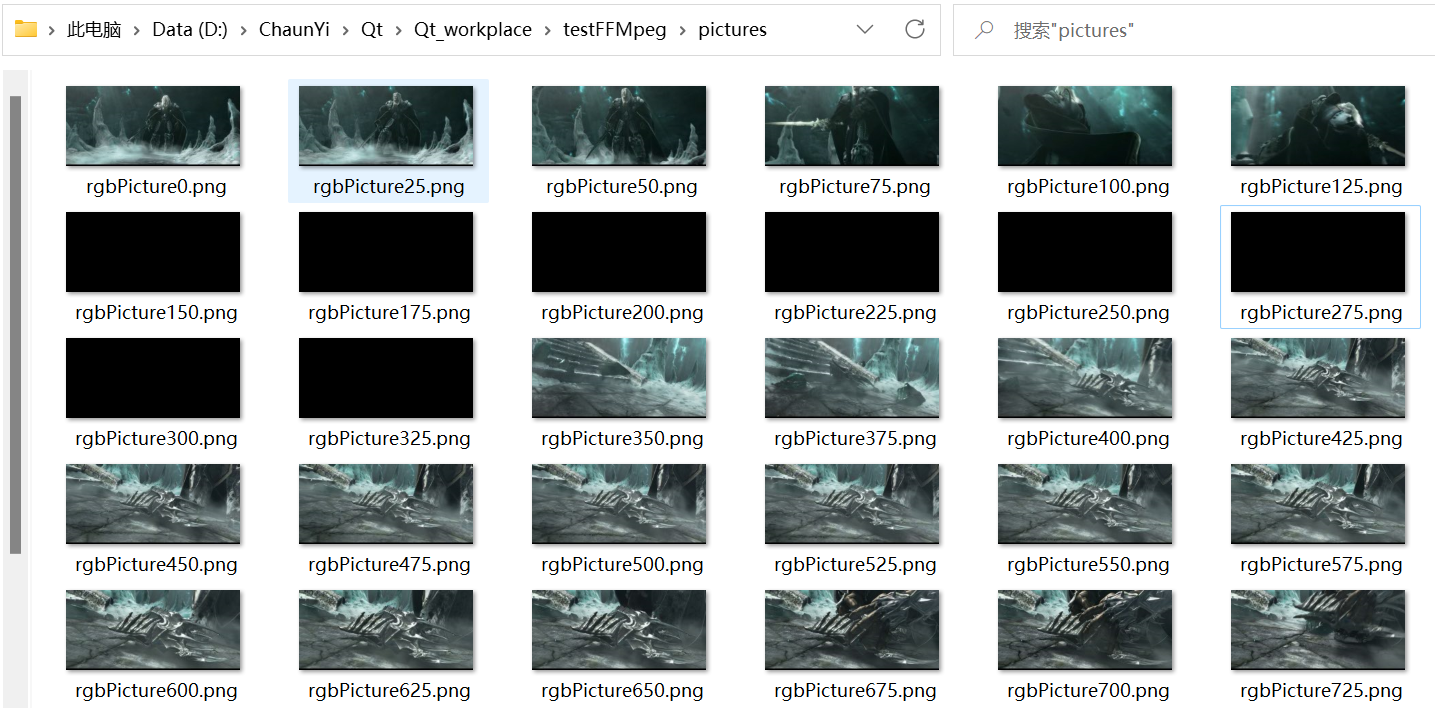Expand chevron after 此电脑 breadcrumb
The image size is (1435, 708).
coord(137,30)
